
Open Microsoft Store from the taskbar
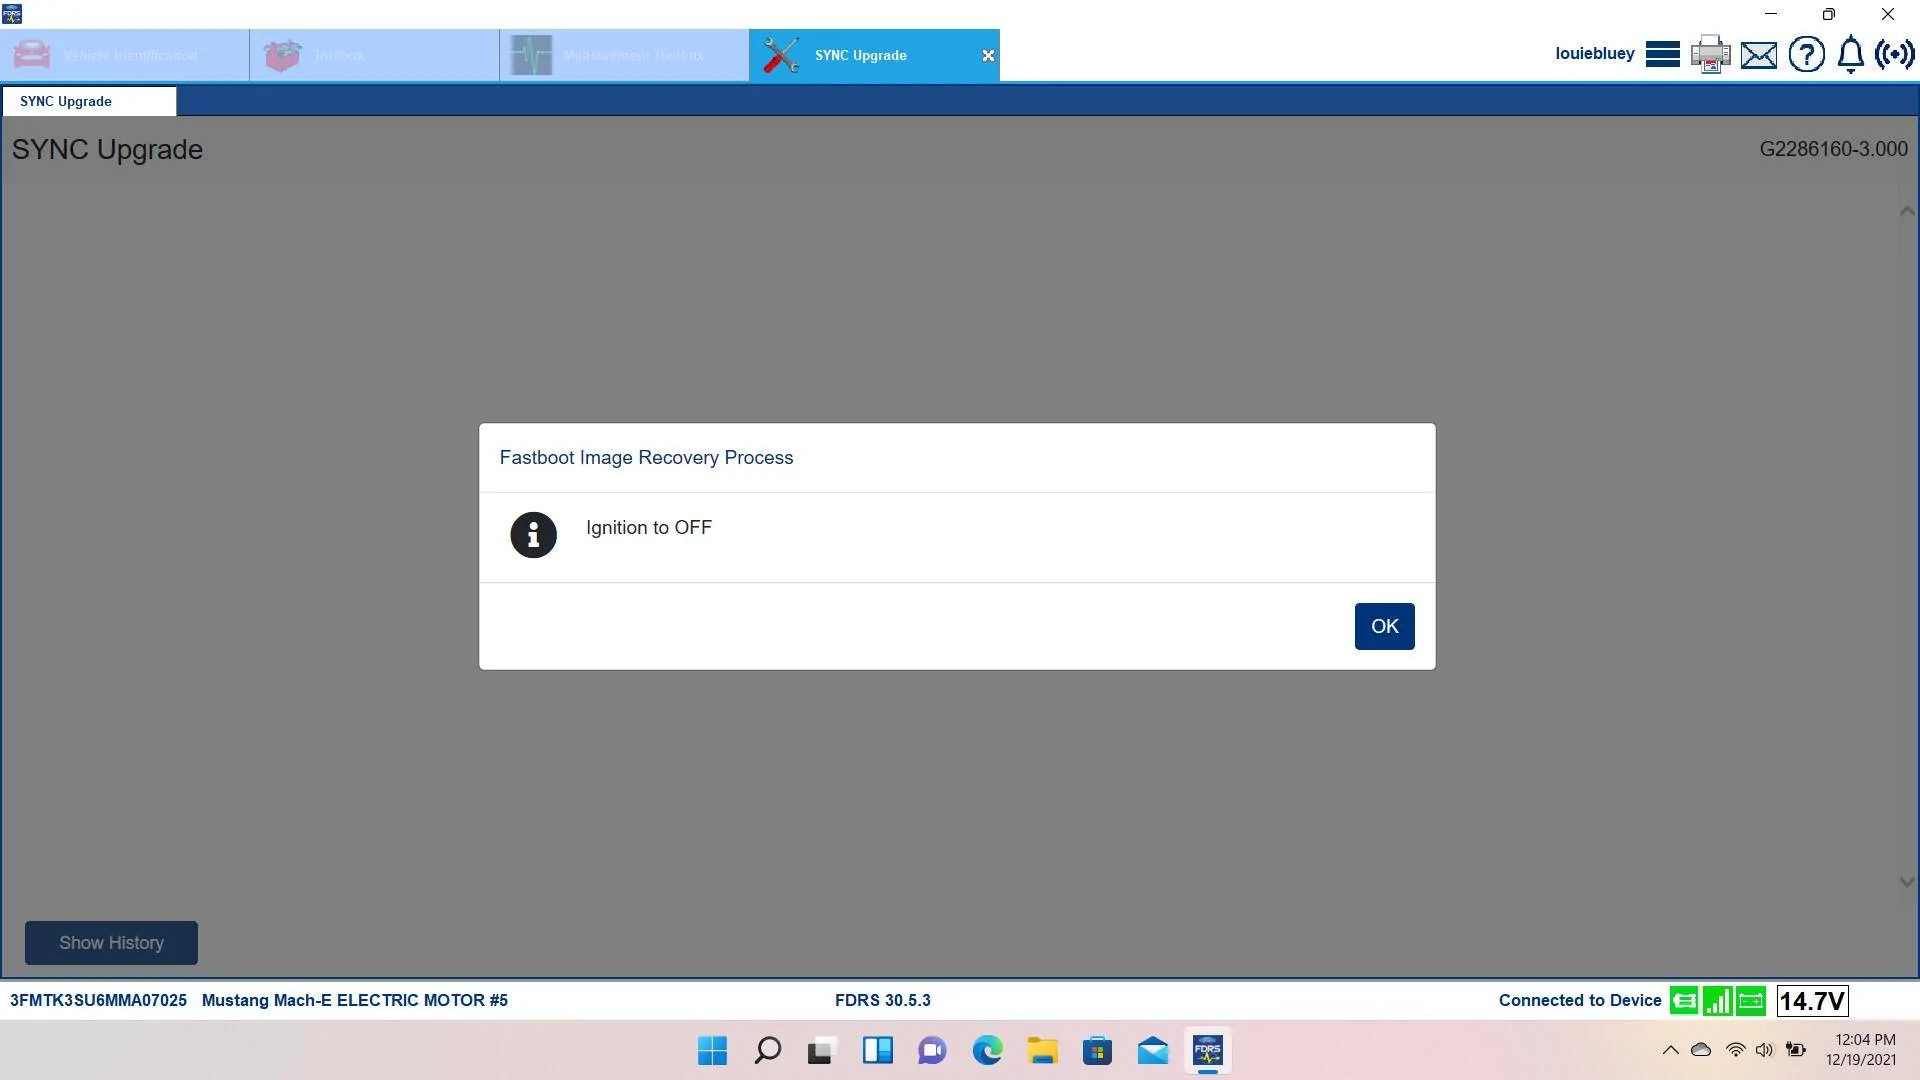1097,1051
